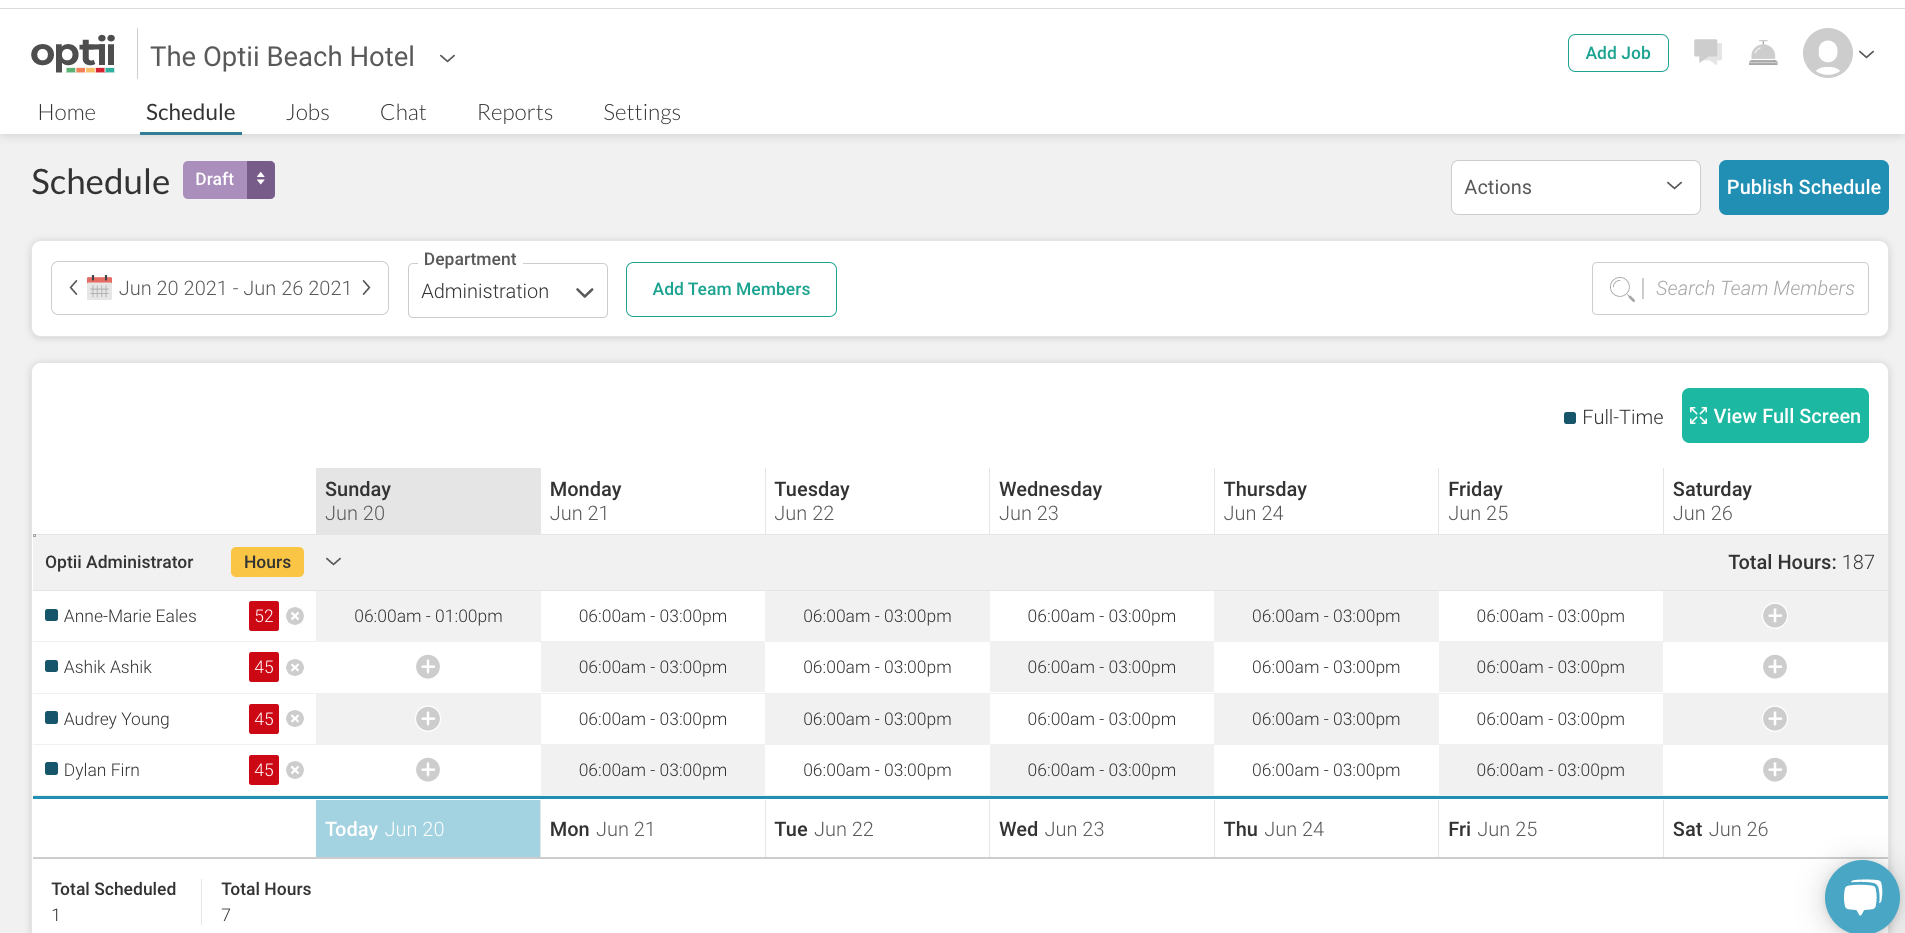Click the Sunday Jun 20 column header
This screenshot has width=1905, height=933.
coord(428,501)
